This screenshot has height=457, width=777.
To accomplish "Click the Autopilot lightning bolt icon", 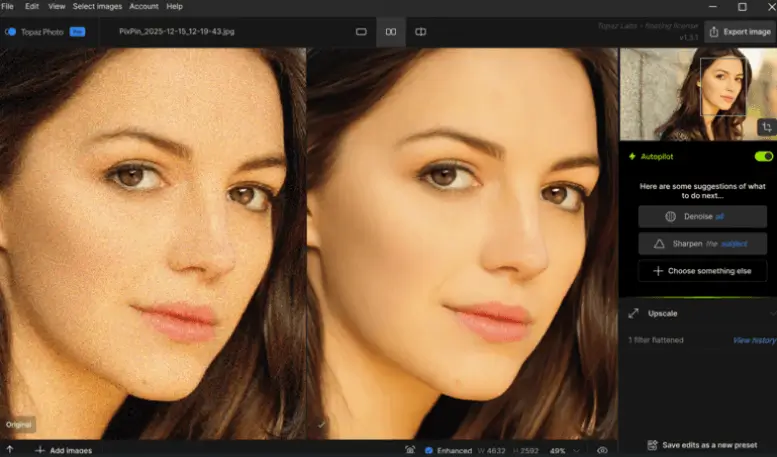I will click(x=632, y=157).
